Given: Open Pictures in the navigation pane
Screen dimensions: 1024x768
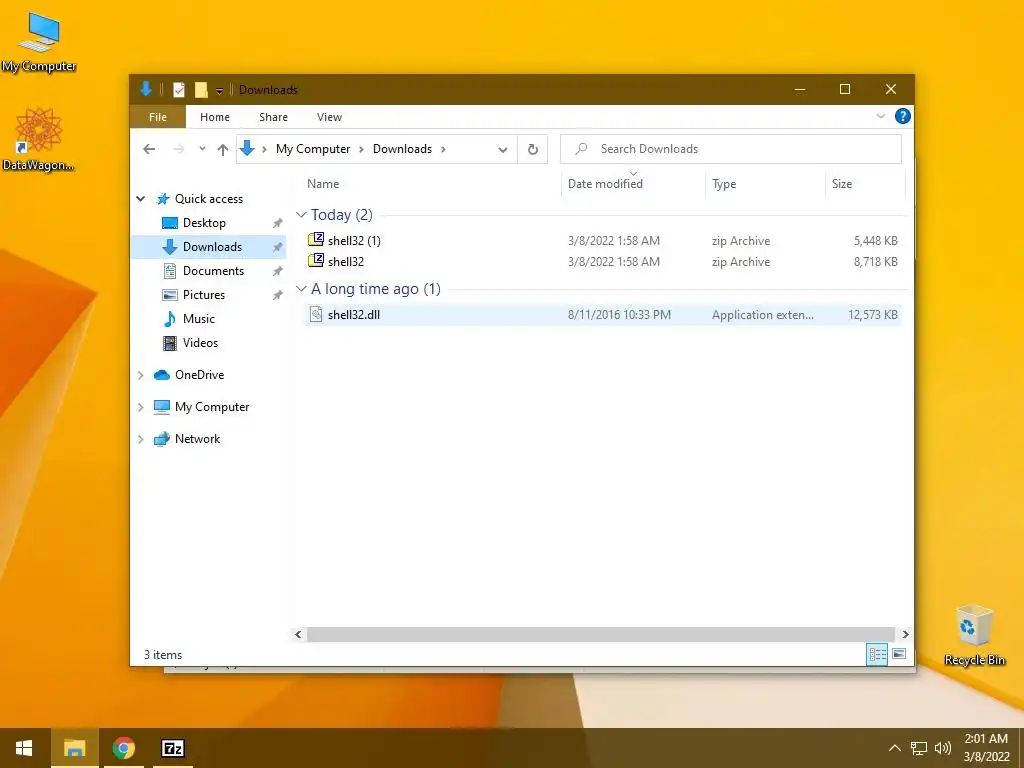Looking at the screenshot, I should 204,295.
